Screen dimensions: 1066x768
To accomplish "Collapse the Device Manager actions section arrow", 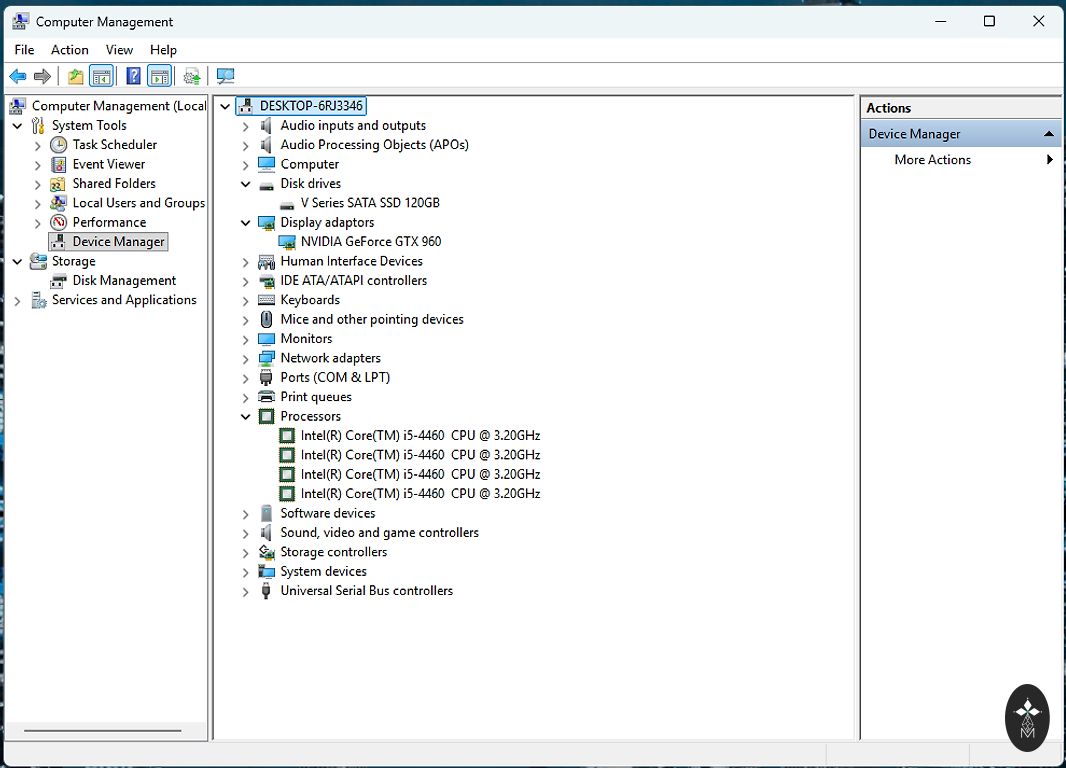I will click(1049, 134).
